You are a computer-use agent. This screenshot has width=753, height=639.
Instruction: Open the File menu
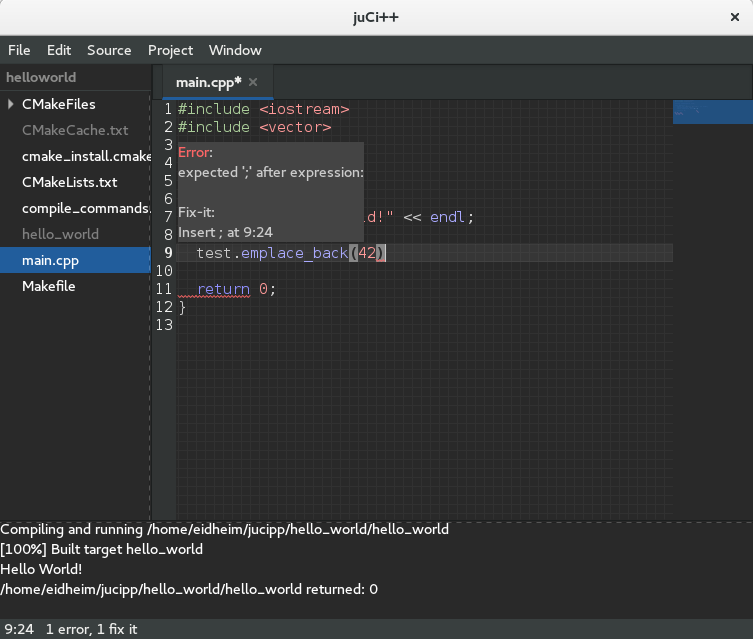click(19, 50)
